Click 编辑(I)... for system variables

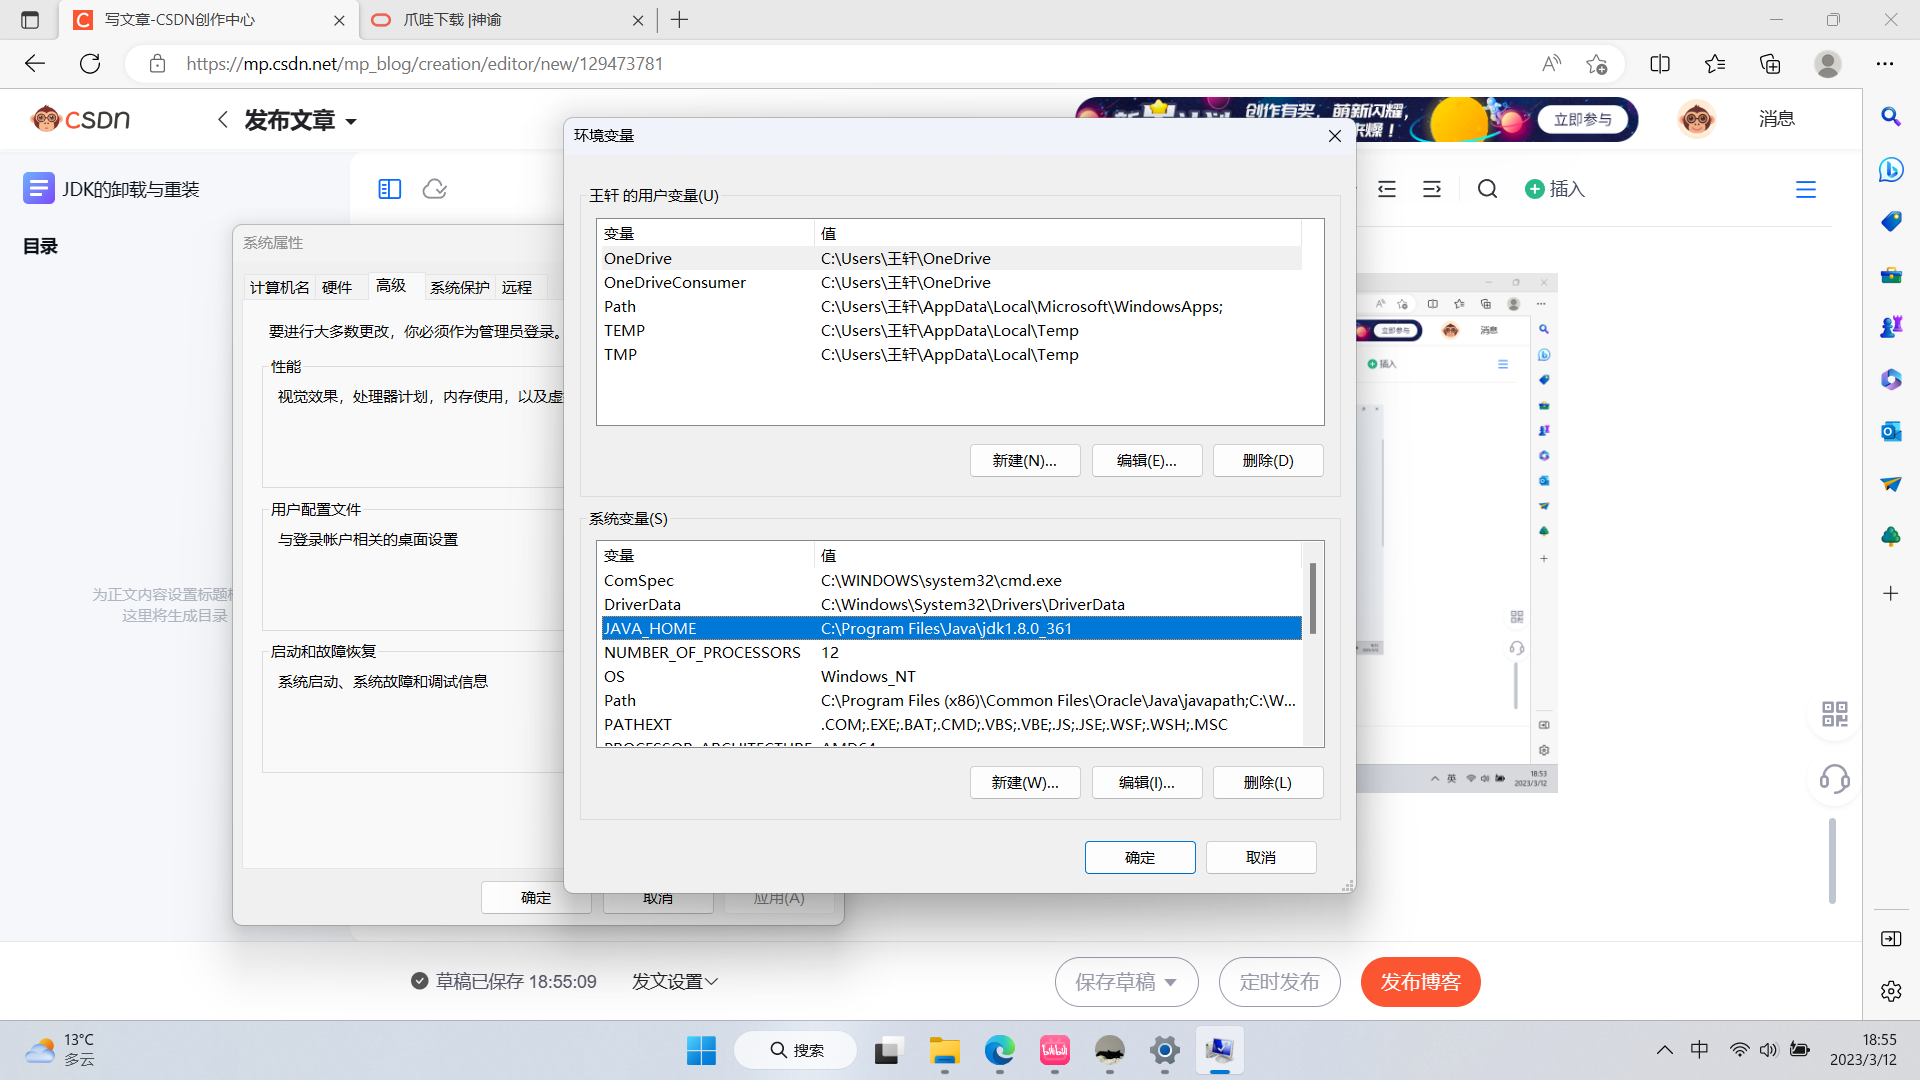[x=1146, y=783]
